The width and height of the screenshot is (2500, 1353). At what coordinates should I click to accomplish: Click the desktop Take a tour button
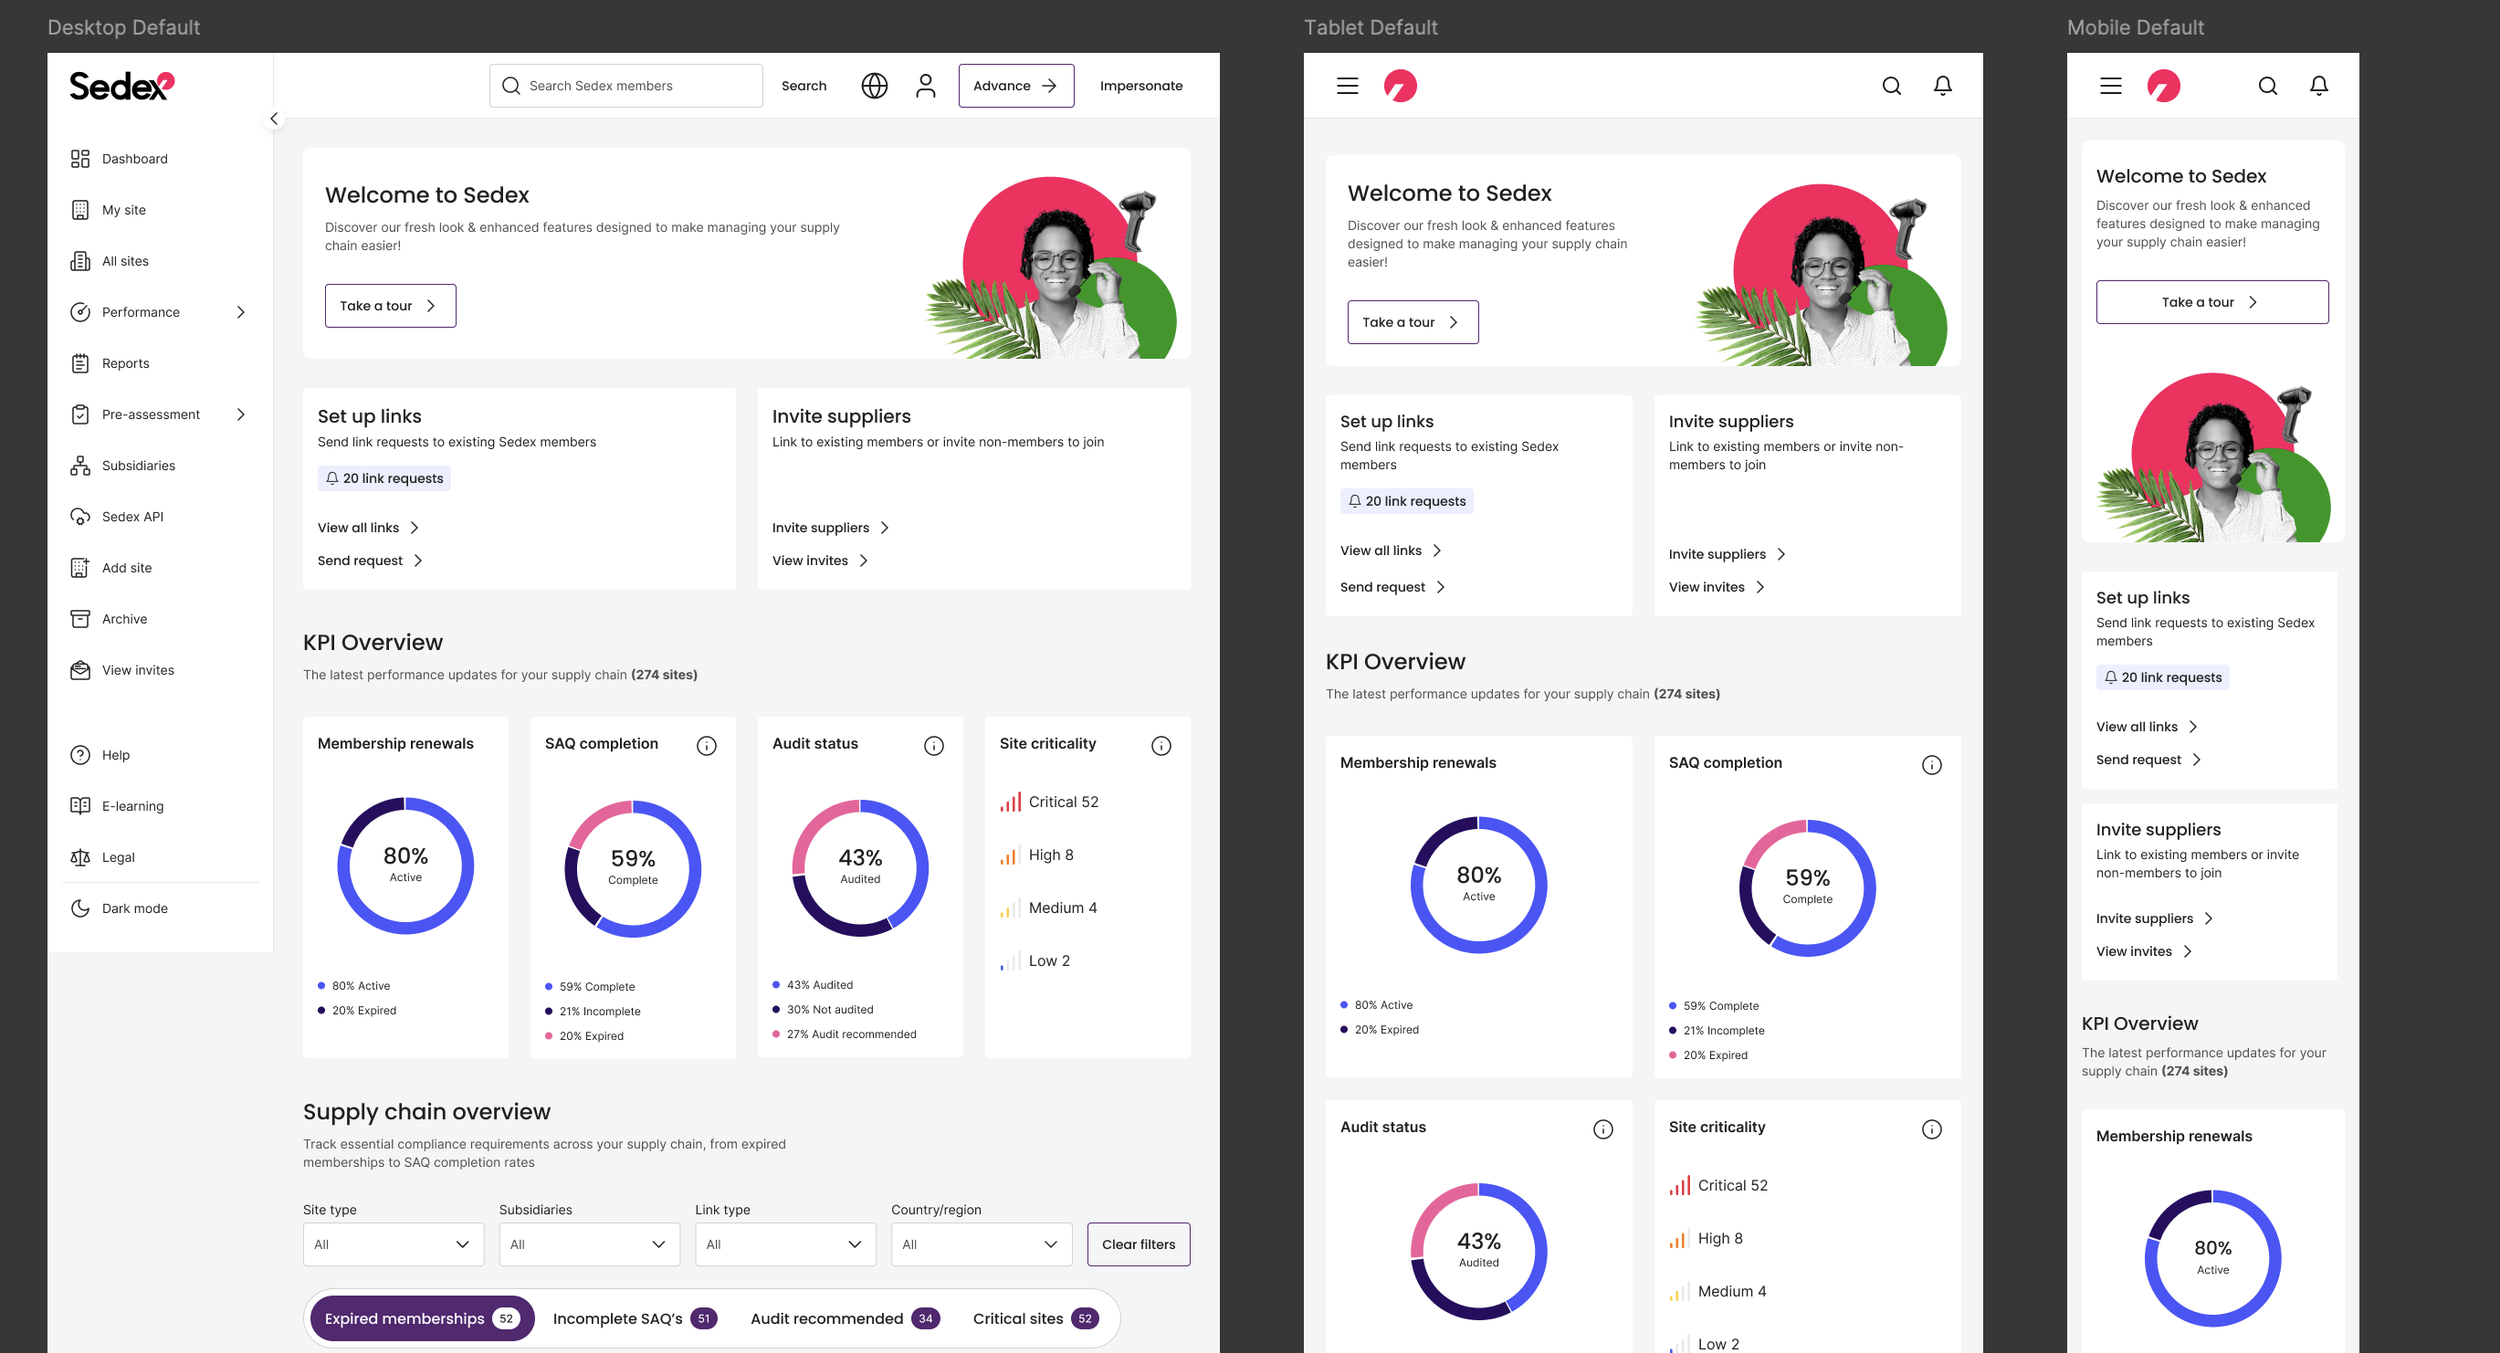[390, 306]
